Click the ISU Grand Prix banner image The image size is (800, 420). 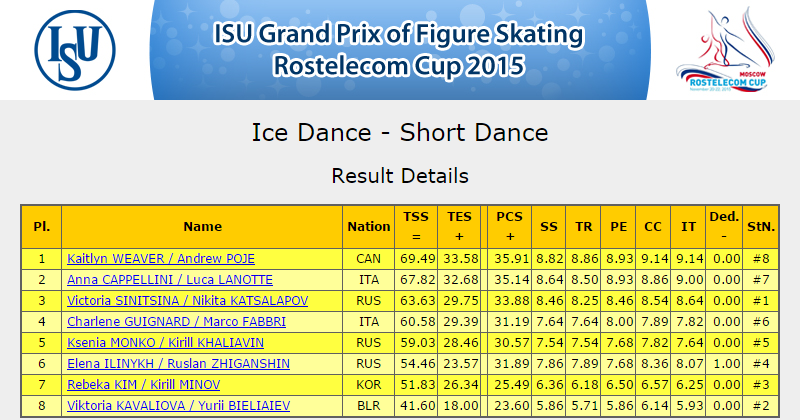(399, 50)
